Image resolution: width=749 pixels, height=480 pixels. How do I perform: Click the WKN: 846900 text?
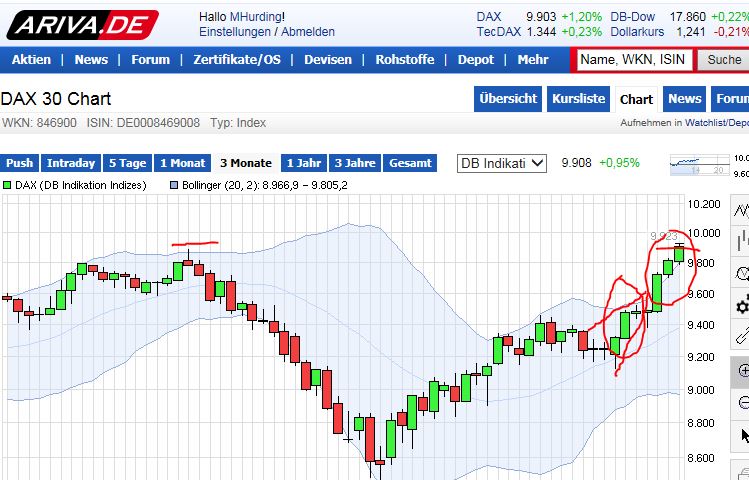click(39, 123)
